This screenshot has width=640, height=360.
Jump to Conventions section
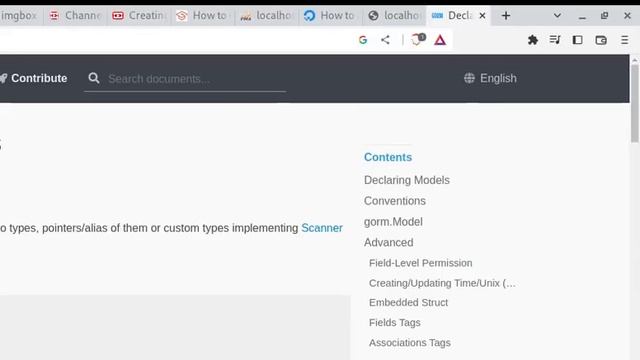point(395,201)
